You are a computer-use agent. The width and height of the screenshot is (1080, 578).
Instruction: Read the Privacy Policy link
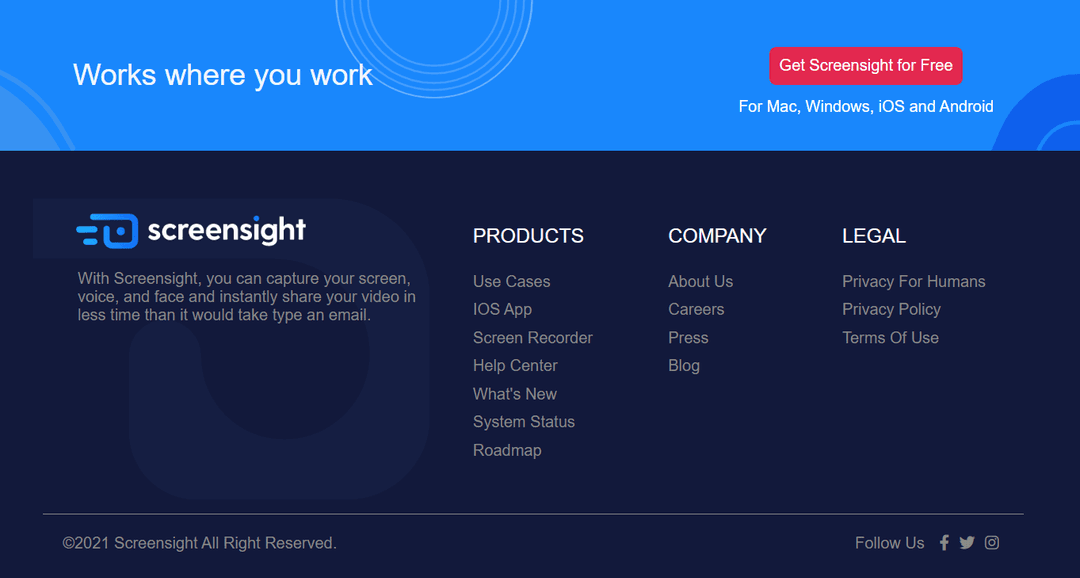click(891, 309)
